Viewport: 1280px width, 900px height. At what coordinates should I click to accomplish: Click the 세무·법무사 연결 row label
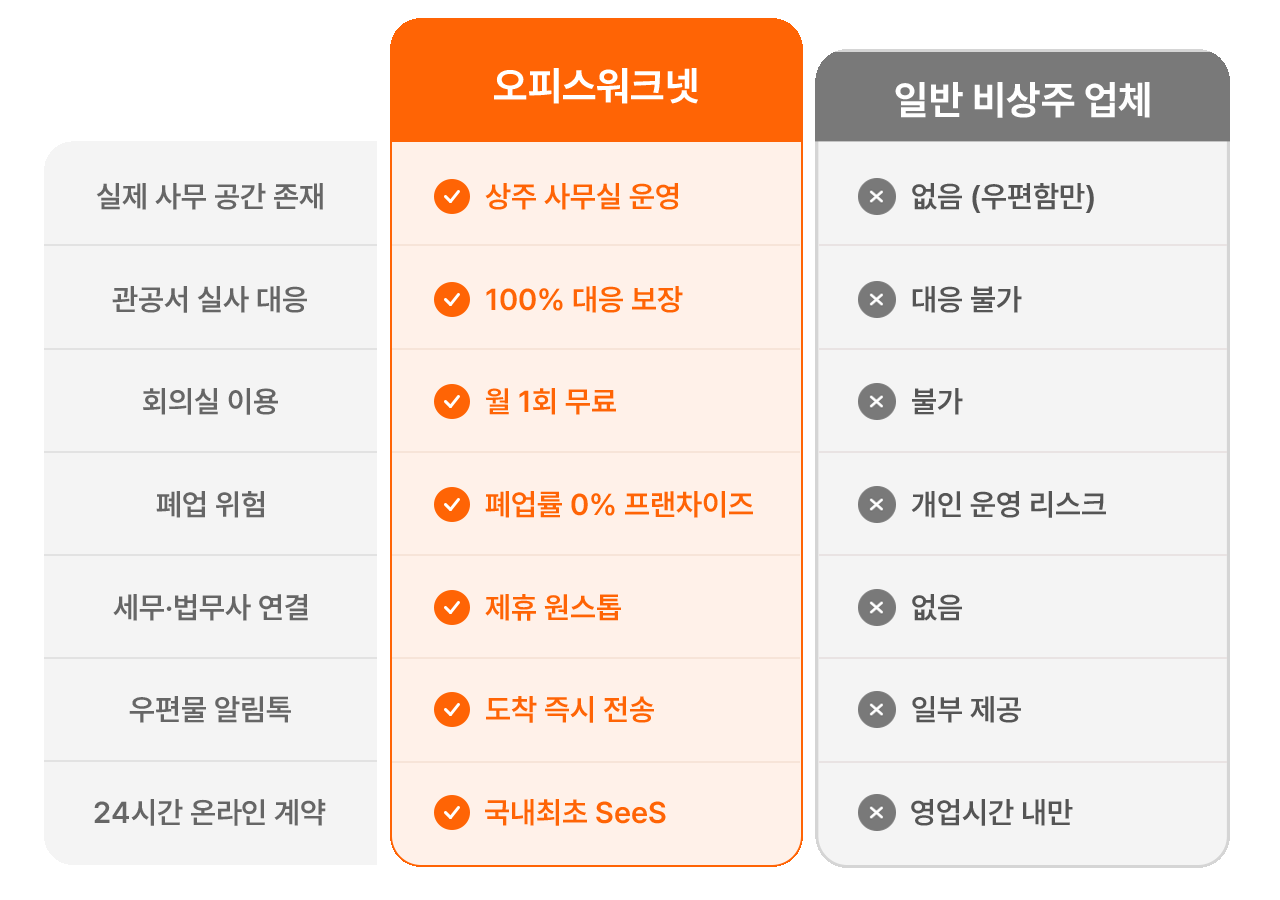[210, 607]
